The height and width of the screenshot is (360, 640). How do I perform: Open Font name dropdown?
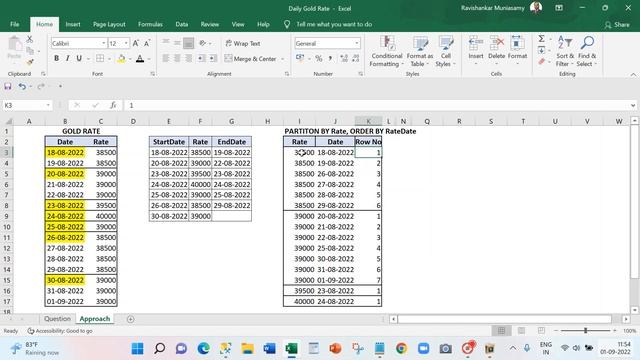[x=104, y=43]
